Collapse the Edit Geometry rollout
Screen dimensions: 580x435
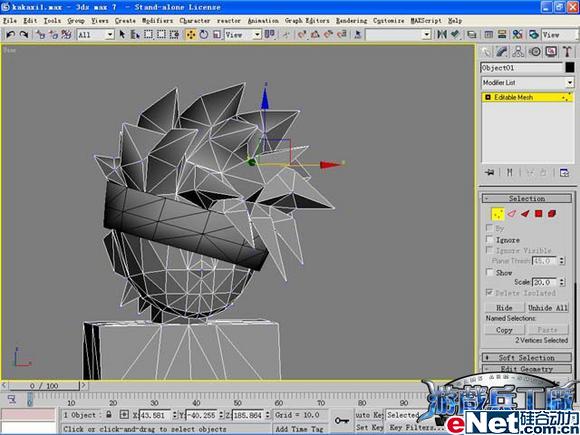[x=527, y=369]
